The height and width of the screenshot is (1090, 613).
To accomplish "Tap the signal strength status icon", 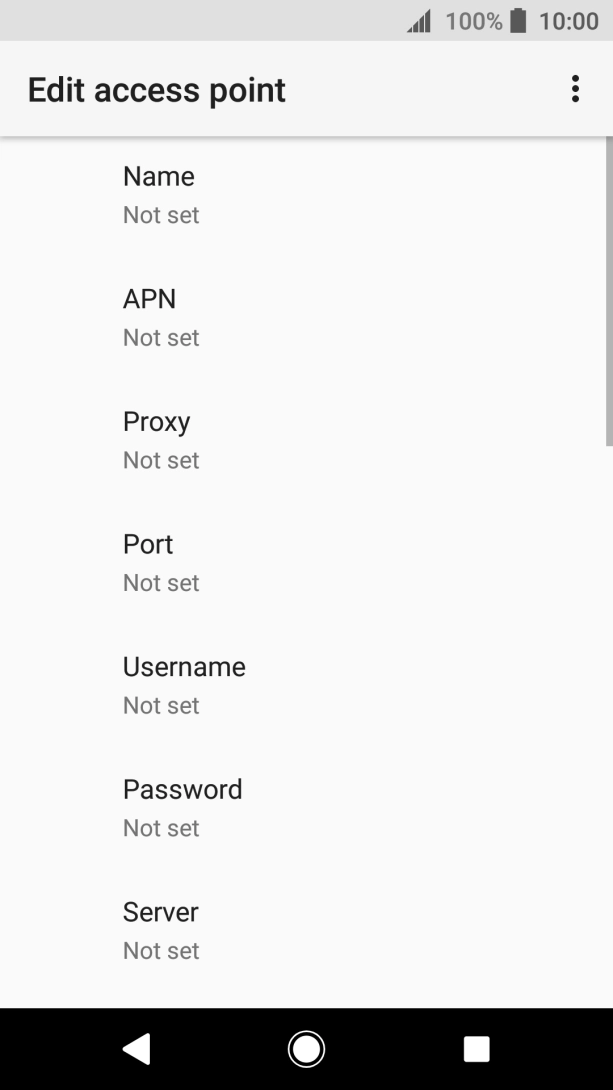I will tap(419, 21).
